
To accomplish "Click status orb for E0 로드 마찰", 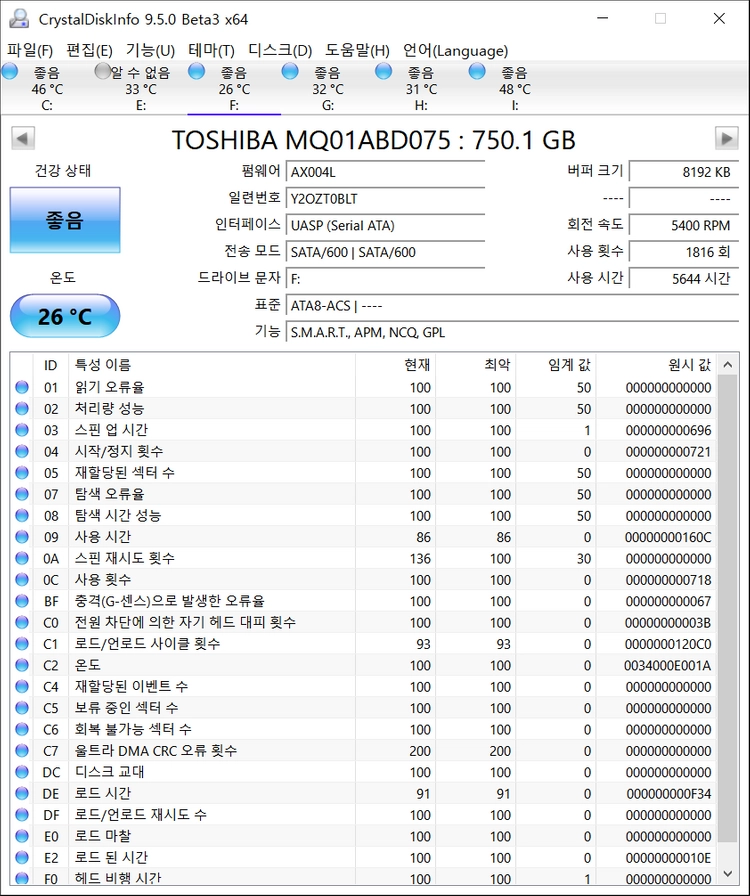I will 22,836.
